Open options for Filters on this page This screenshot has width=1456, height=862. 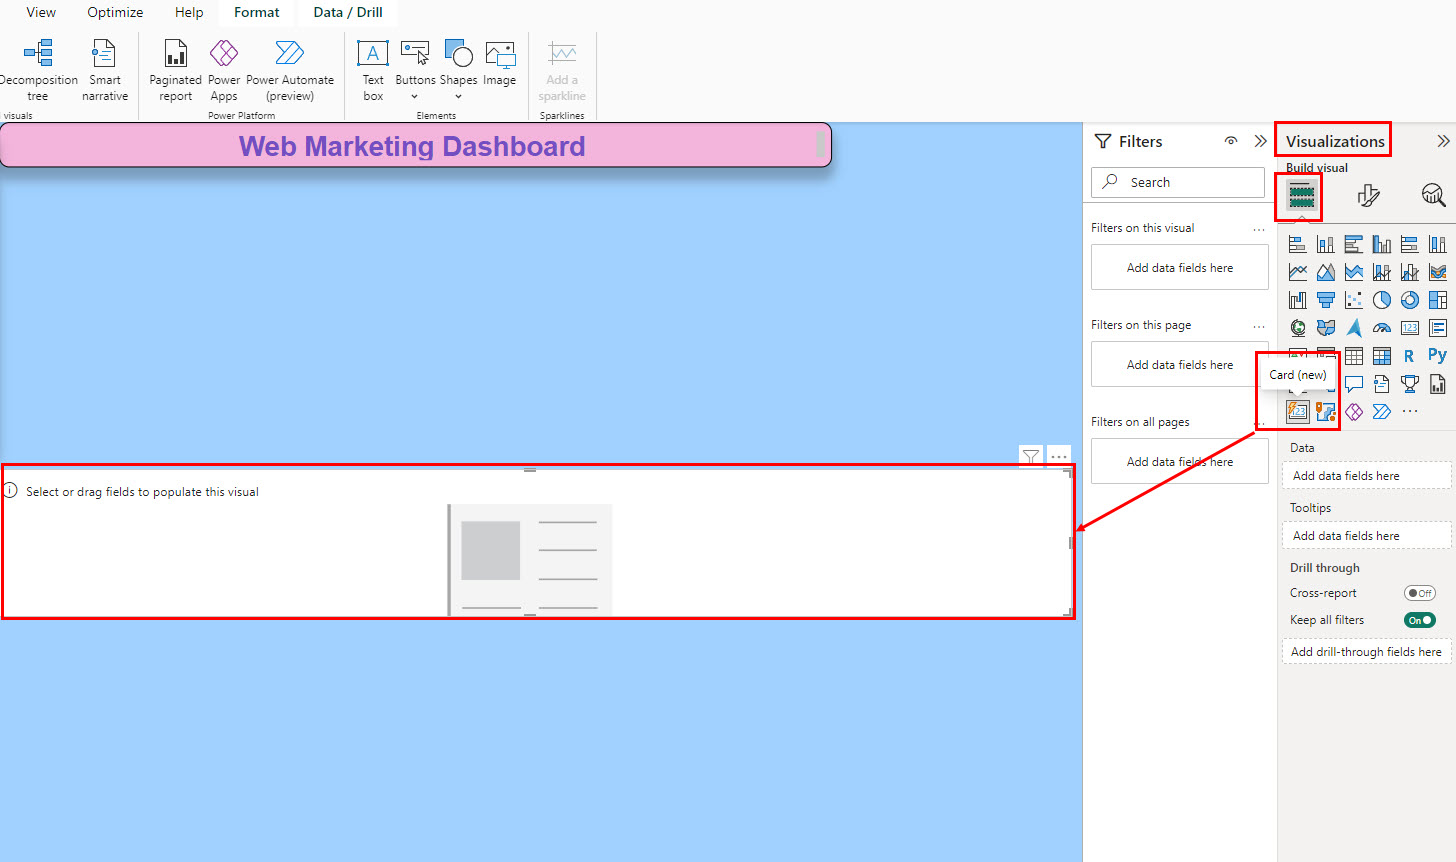1259,326
